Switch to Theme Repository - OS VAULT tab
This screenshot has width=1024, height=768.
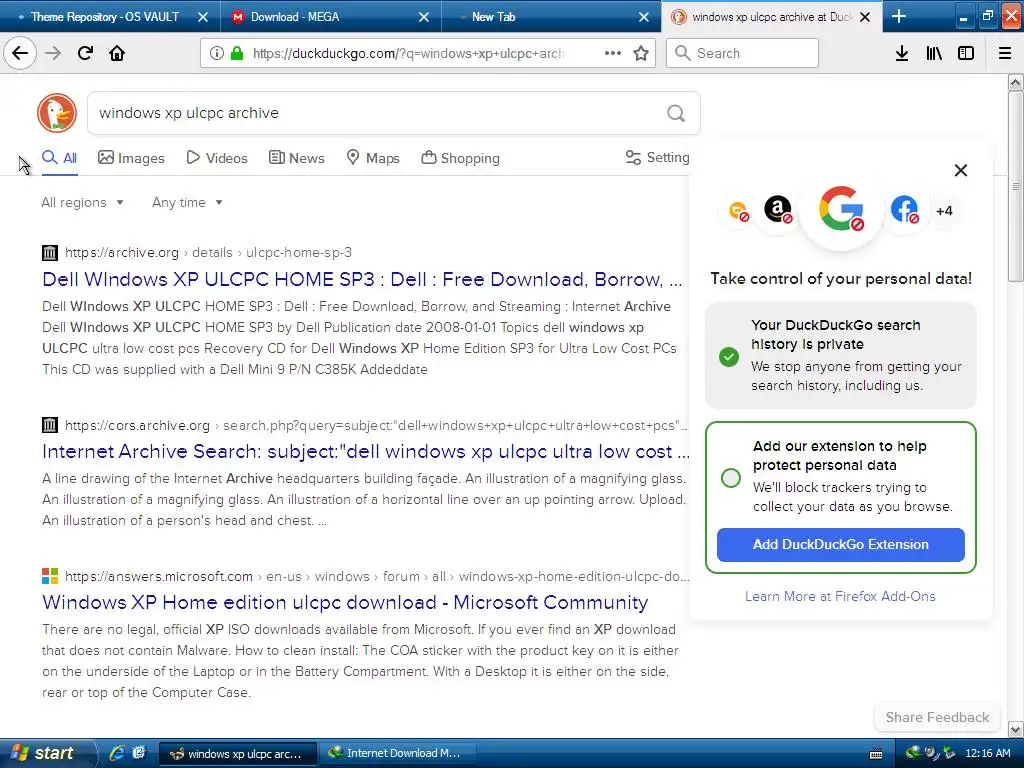(104, 17)
